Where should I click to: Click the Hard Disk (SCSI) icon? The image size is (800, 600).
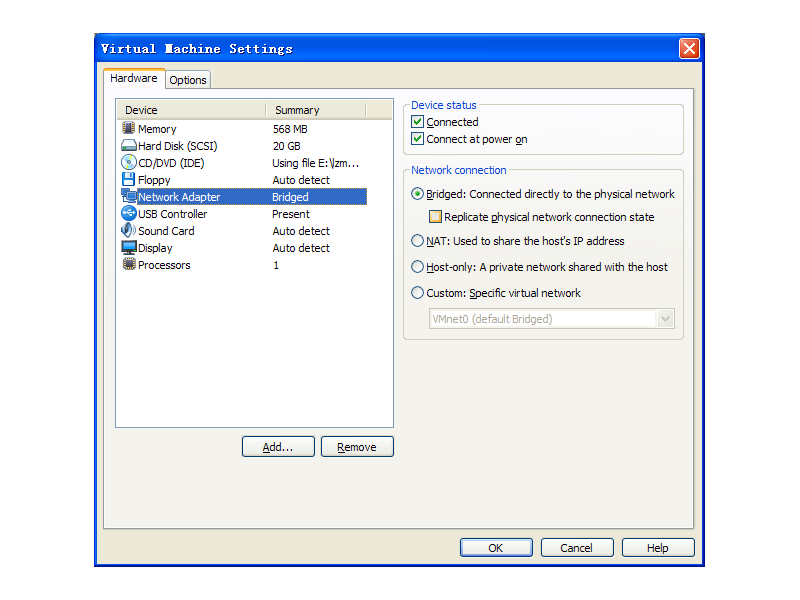[x=129, y=146]
